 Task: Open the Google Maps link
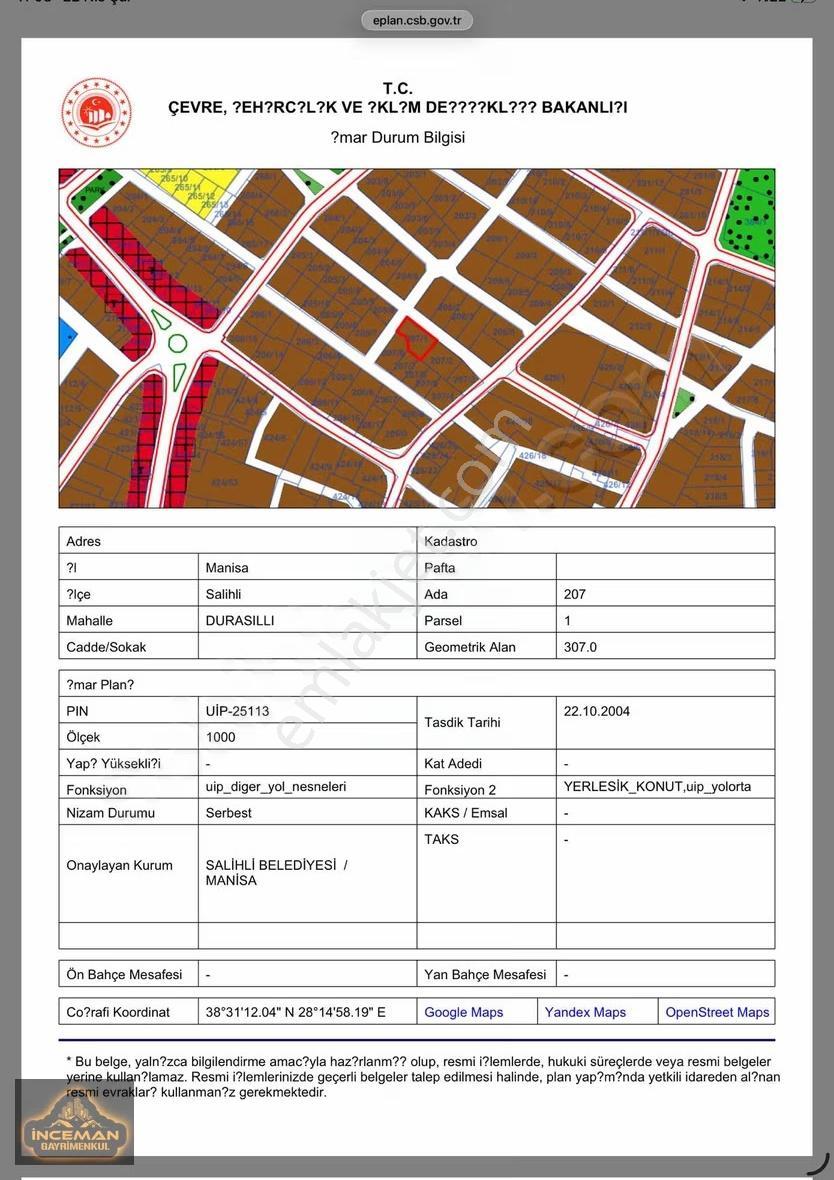464,1012
